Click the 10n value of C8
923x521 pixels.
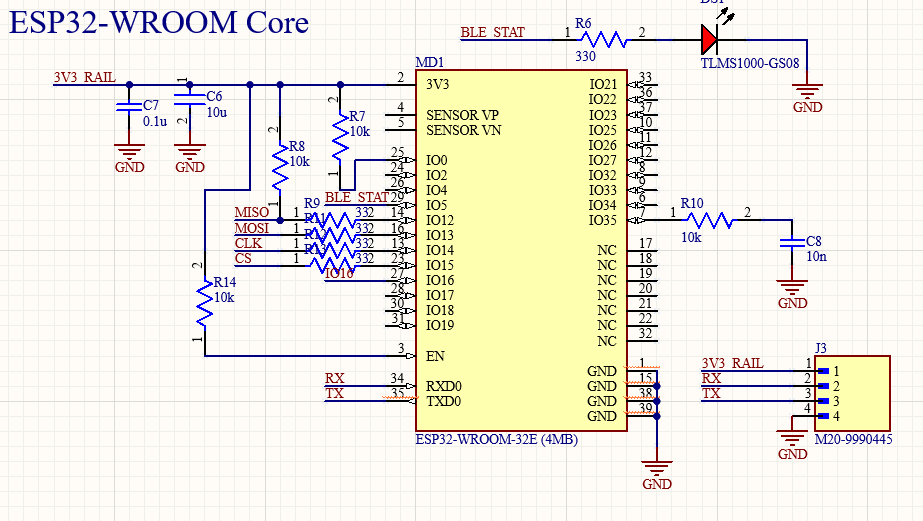tap(816, 257)
